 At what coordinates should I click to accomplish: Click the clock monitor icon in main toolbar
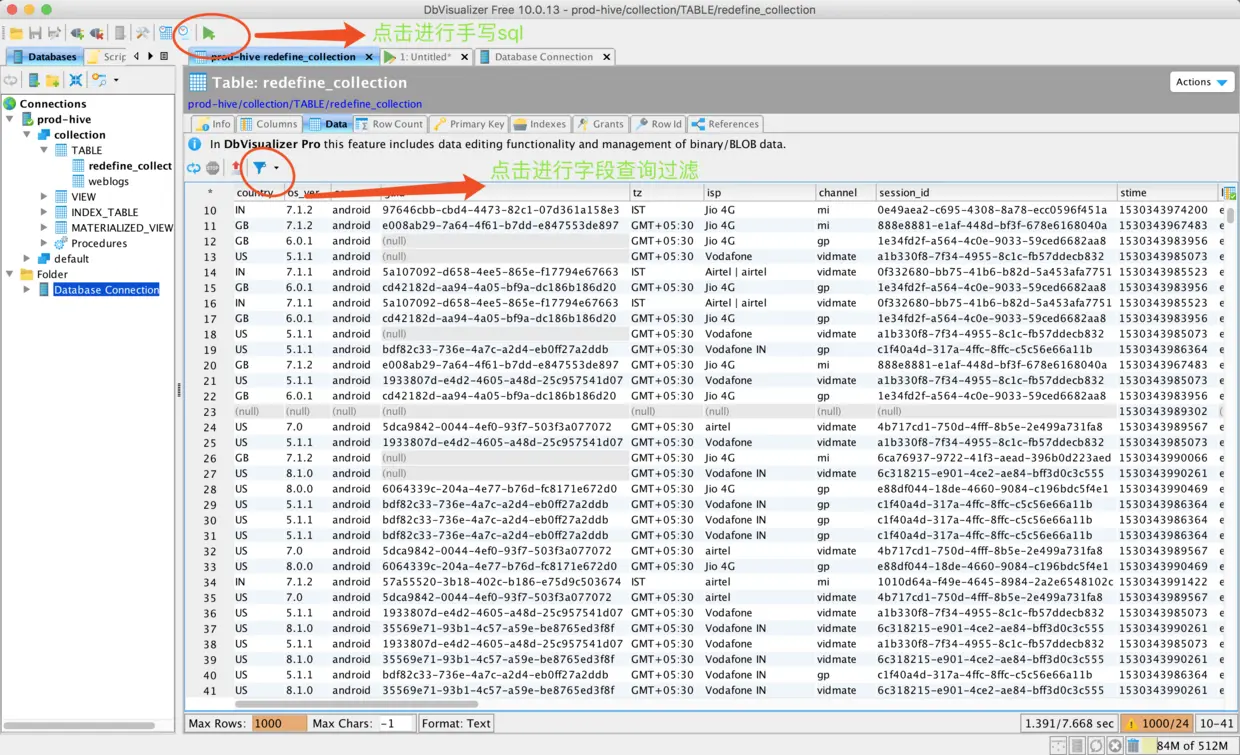click(183, 33)
